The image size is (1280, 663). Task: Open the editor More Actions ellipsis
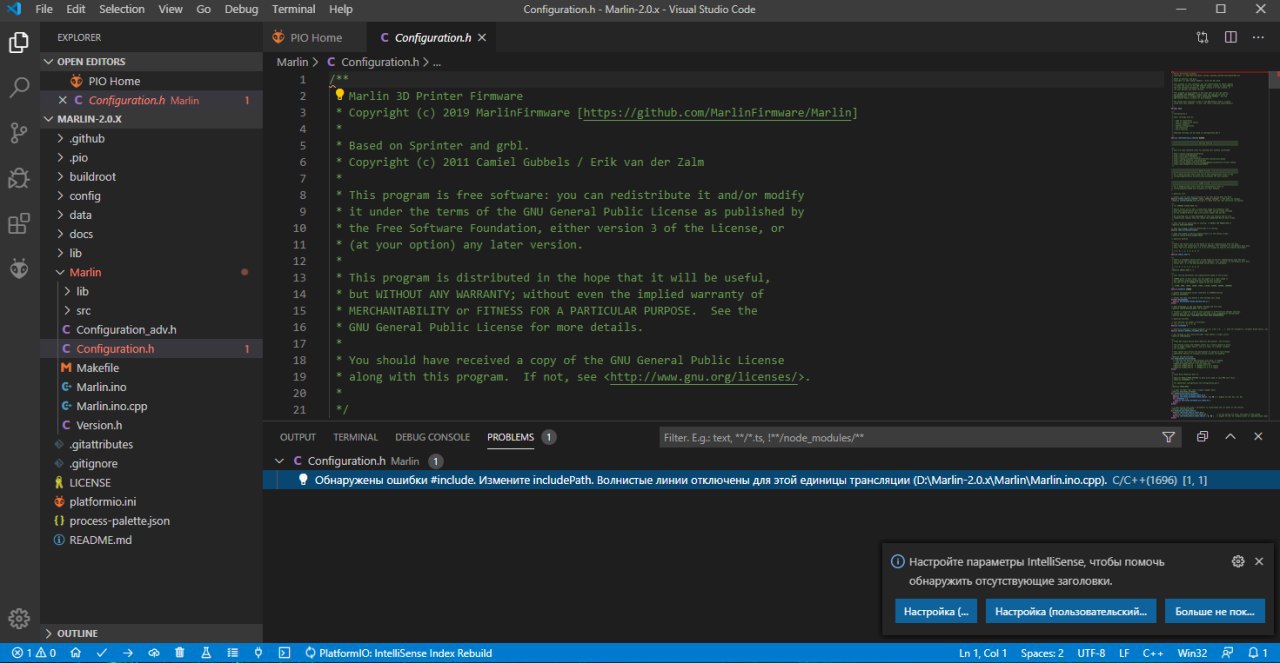click(x=1258, y=38)
